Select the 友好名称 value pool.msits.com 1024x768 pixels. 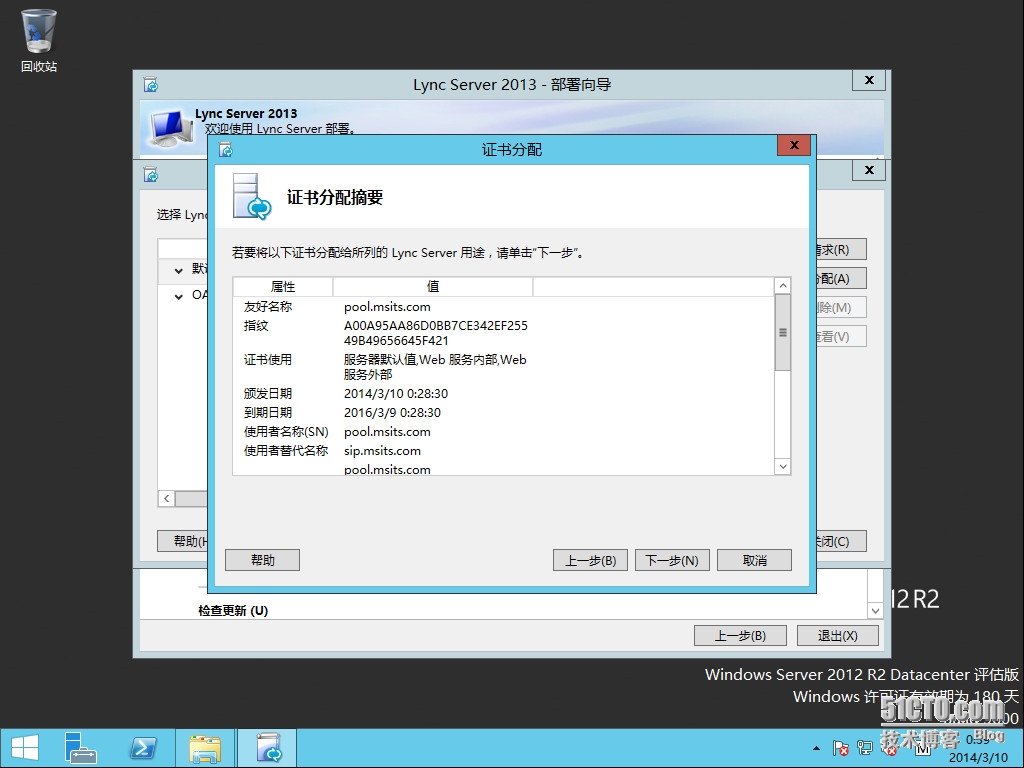pyautogui.click(x=387, y=307)
